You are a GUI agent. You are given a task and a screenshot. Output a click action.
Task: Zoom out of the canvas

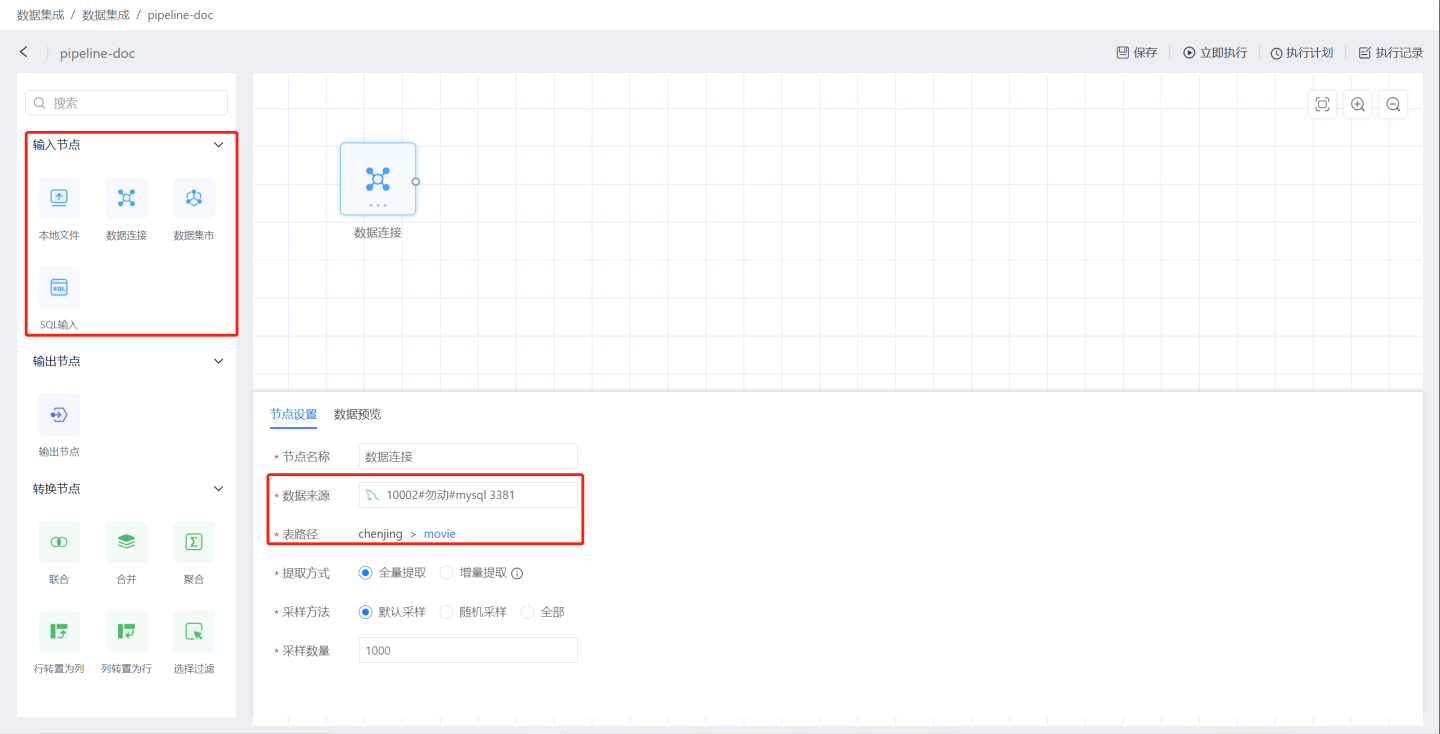(x=1393, y=105)
